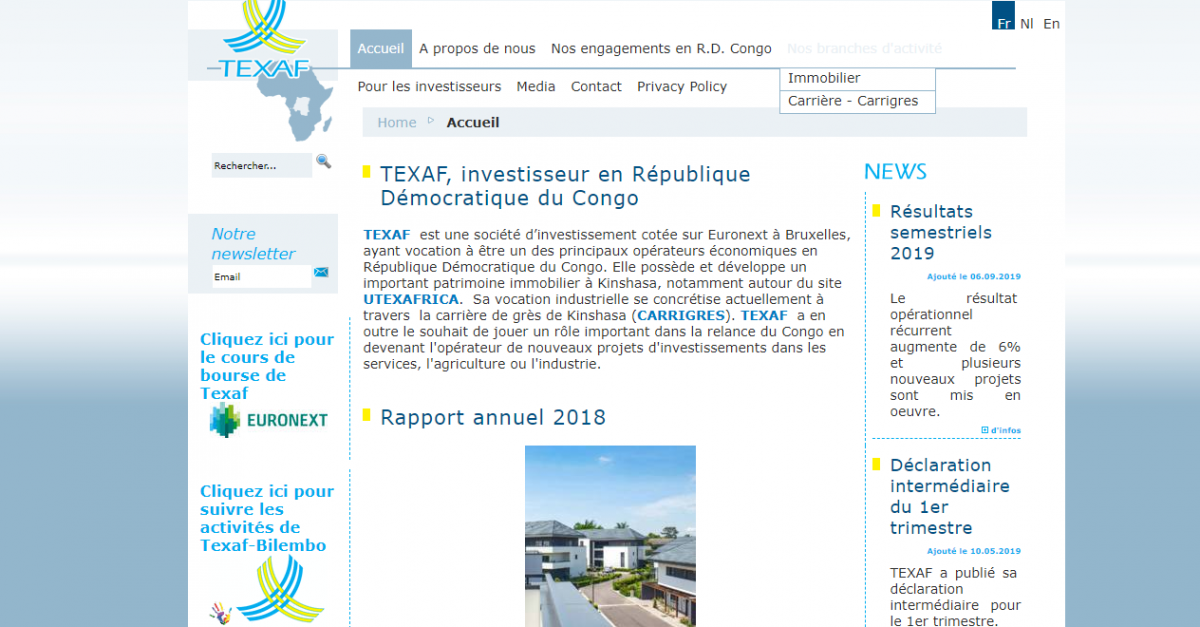Click the 'Ajouté le 10.05.2019' date
The width and height of the screenshot is (1200, 627).
[x=974, y=551]
